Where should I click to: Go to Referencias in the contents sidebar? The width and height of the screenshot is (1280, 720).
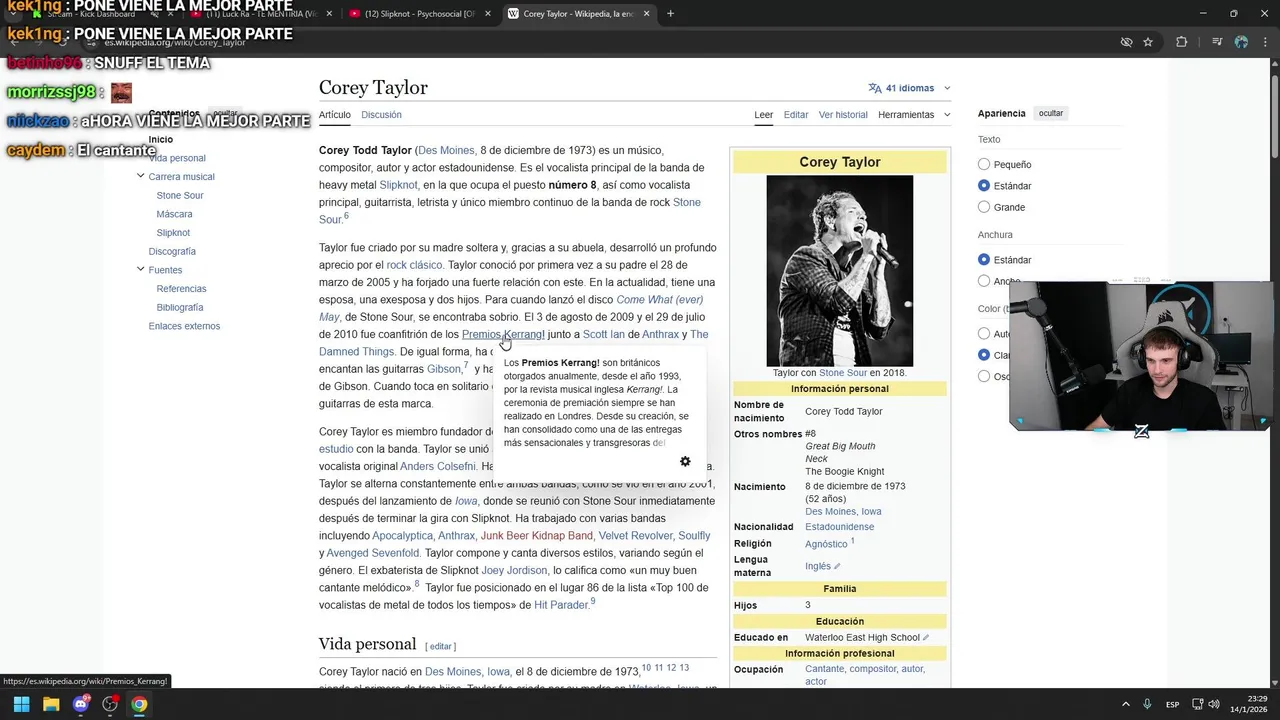181,288
